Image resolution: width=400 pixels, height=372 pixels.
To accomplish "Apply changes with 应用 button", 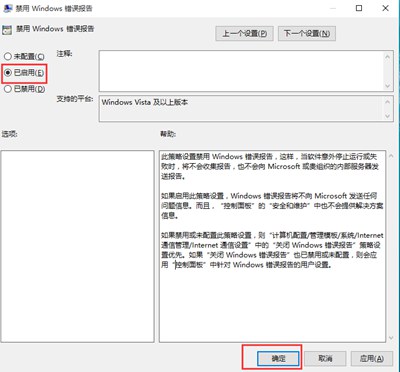I will [372, 358].
